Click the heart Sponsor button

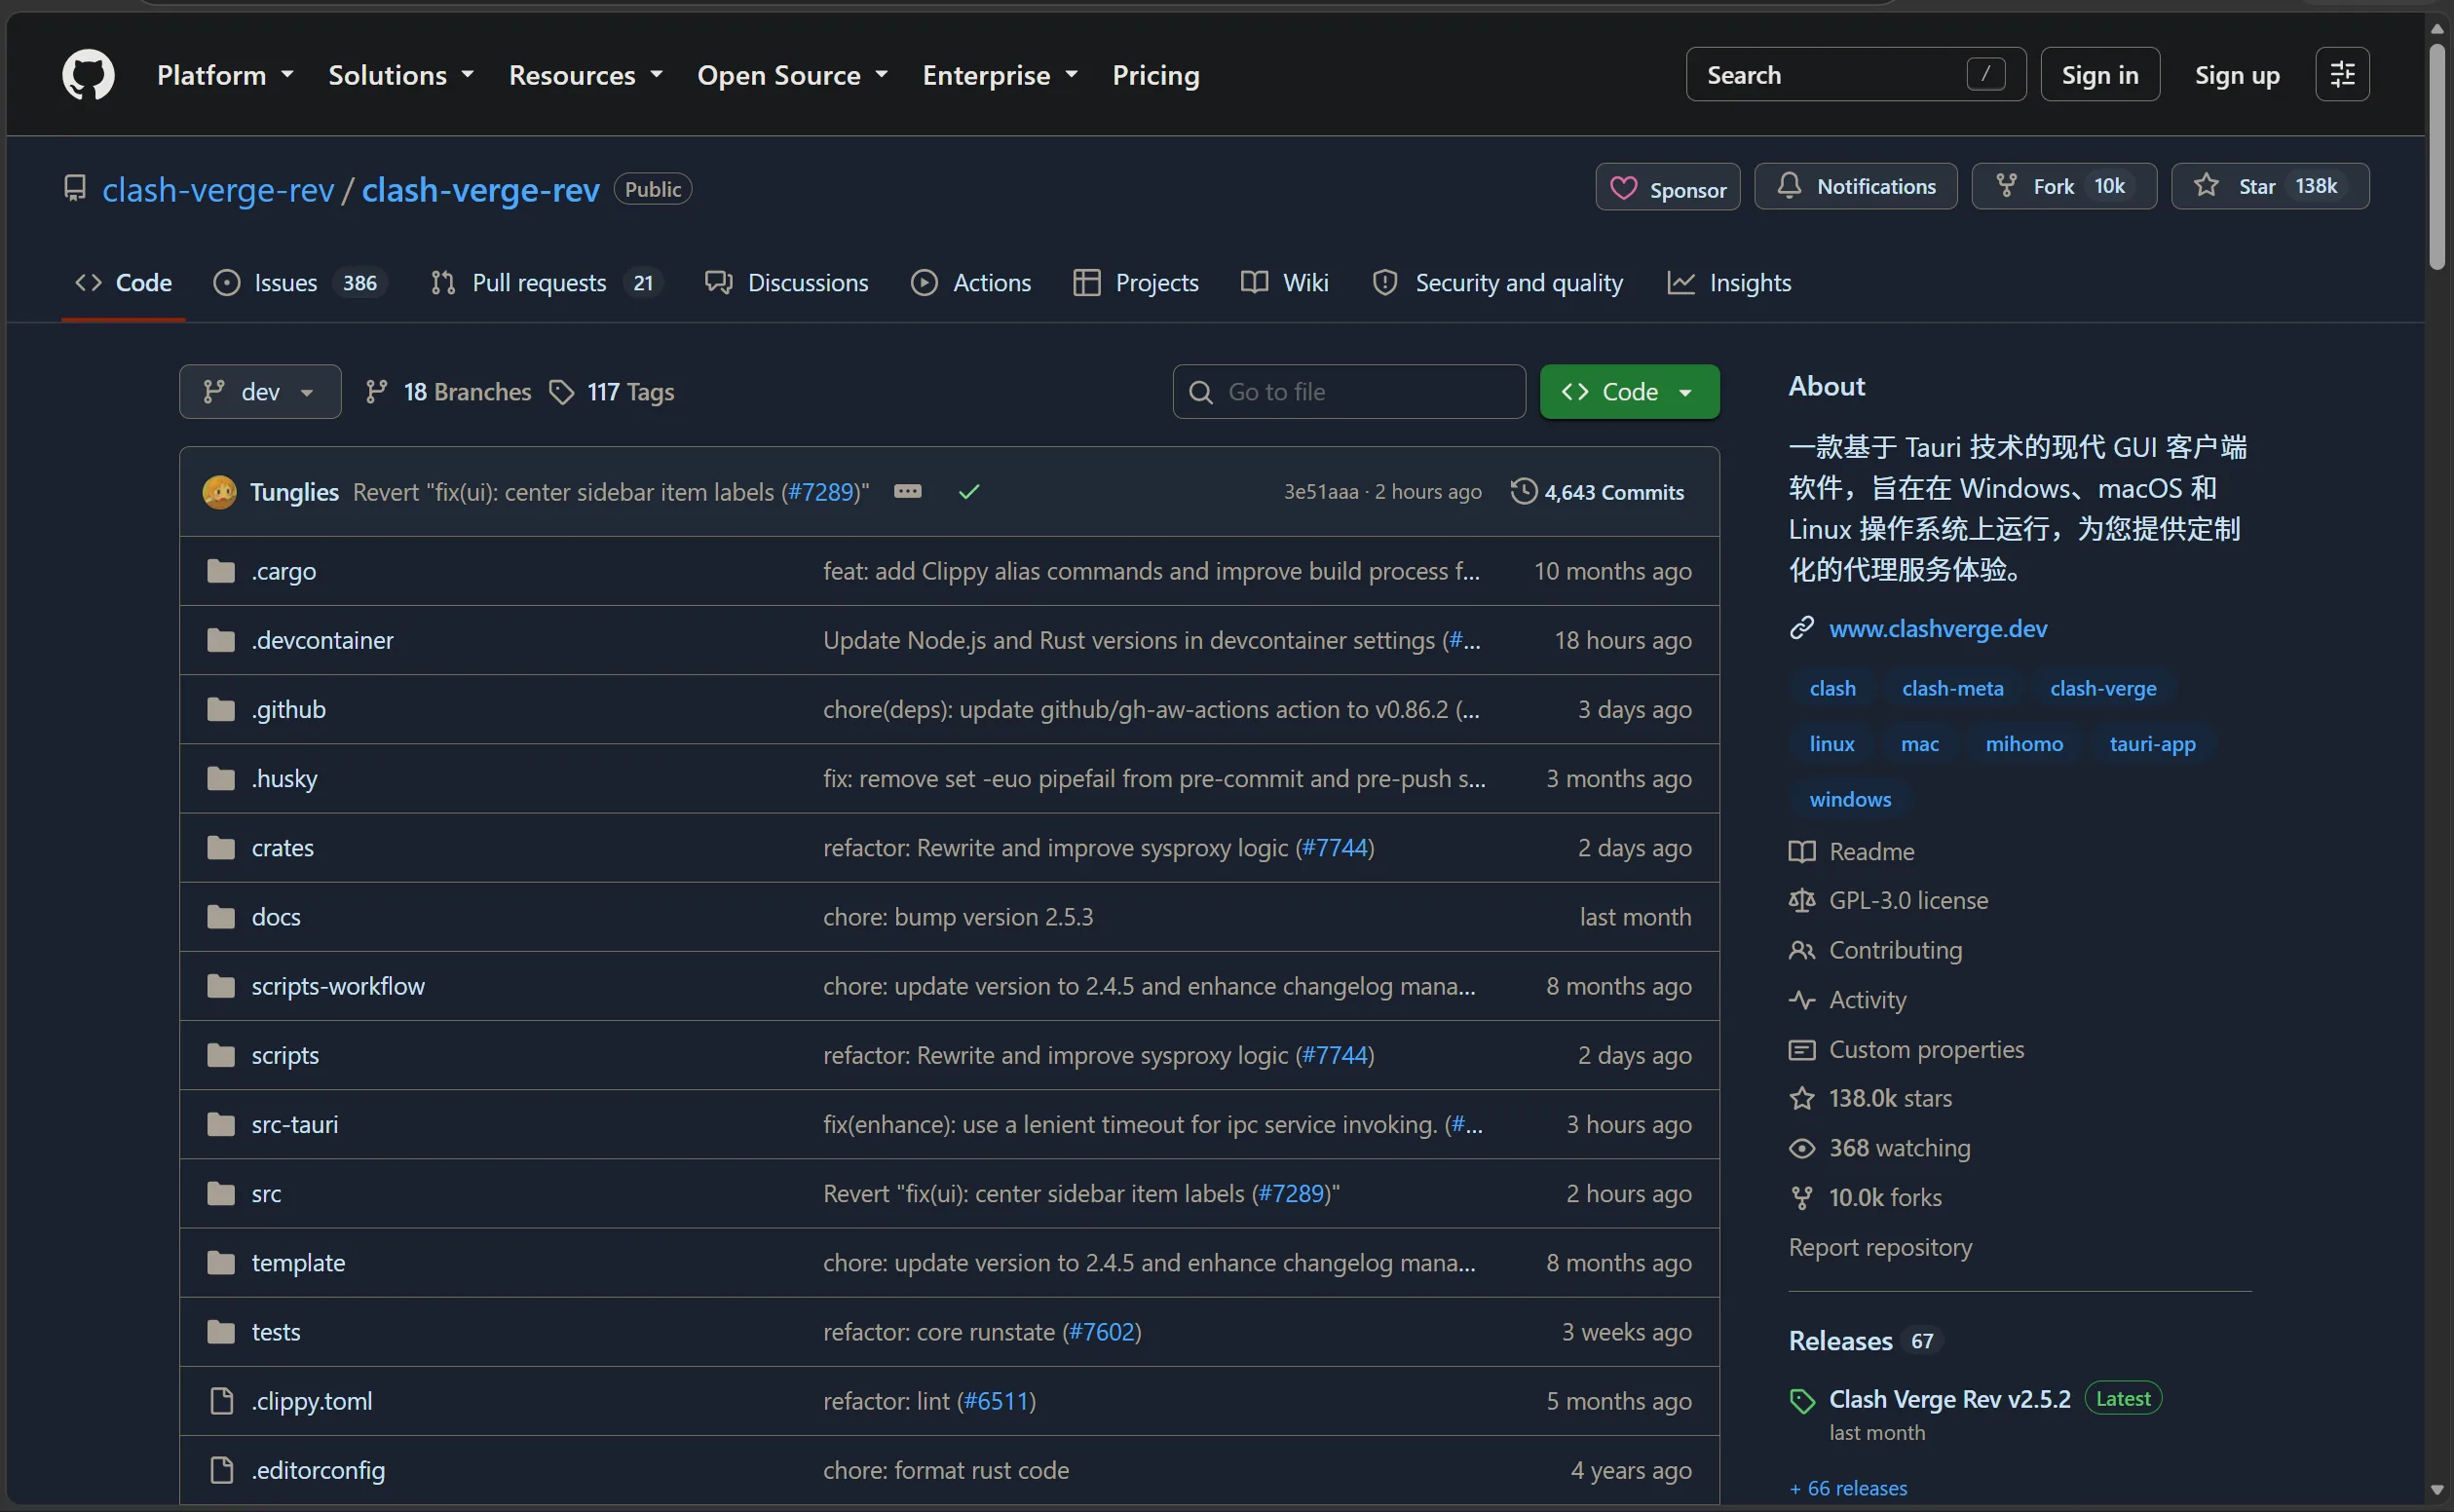(x=1667, y=187)
